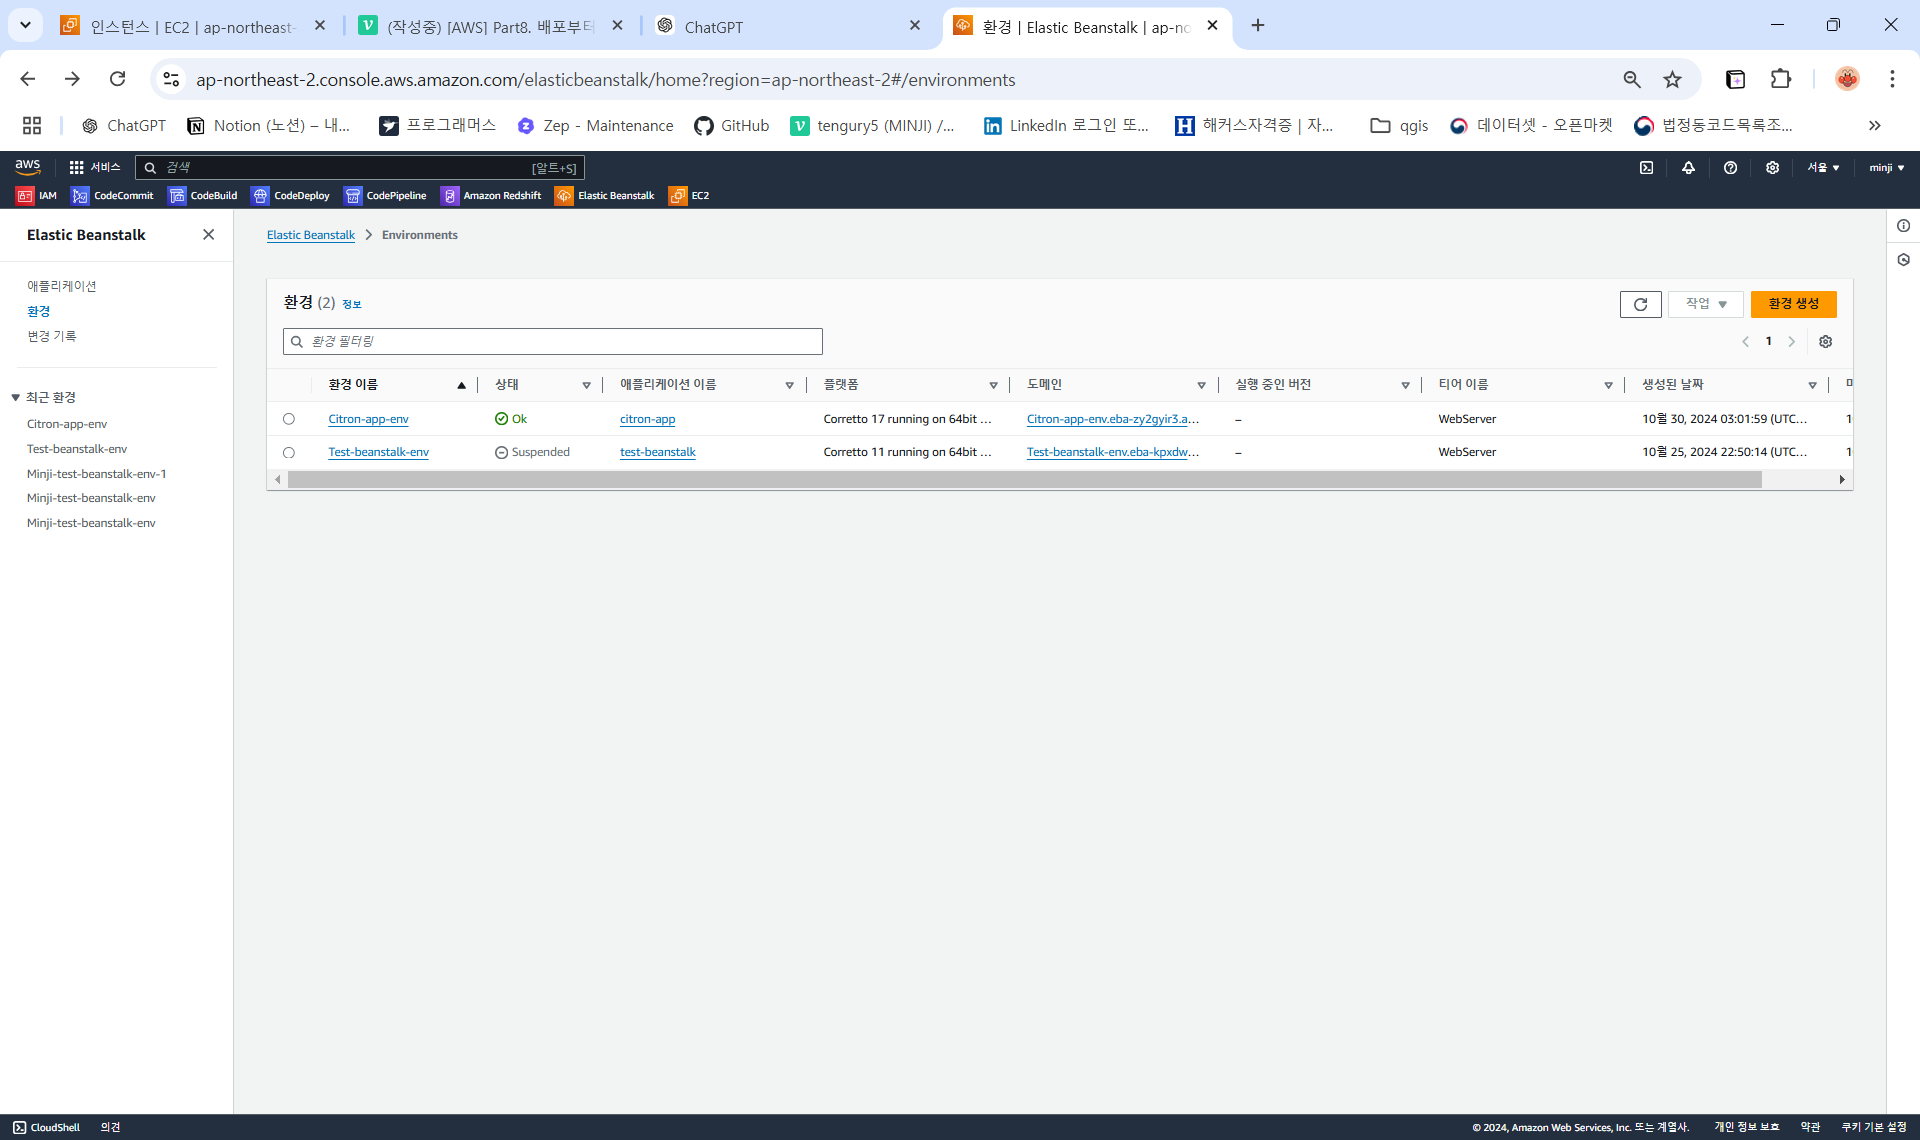Click the notifications bell icon
Screen dimensions: 1920x1140
1688,168
